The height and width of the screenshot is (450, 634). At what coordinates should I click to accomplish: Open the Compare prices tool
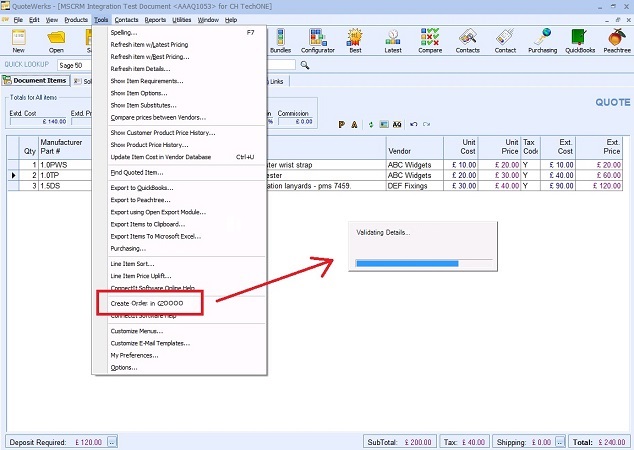pos(431,40)
